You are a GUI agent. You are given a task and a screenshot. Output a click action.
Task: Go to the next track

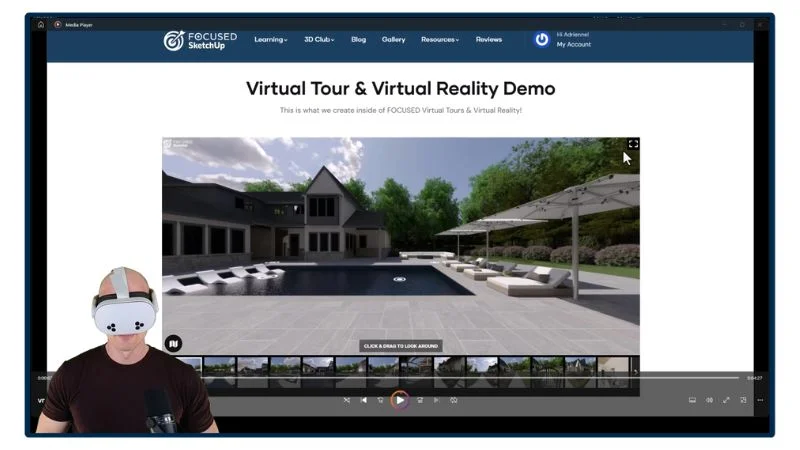pyautogui.click(x=436, y=401)
